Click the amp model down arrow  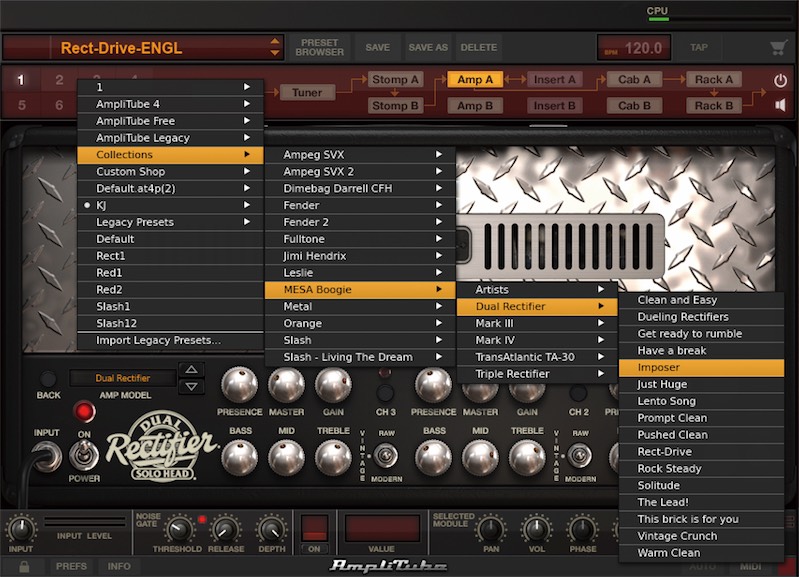[x=191, y=386]
